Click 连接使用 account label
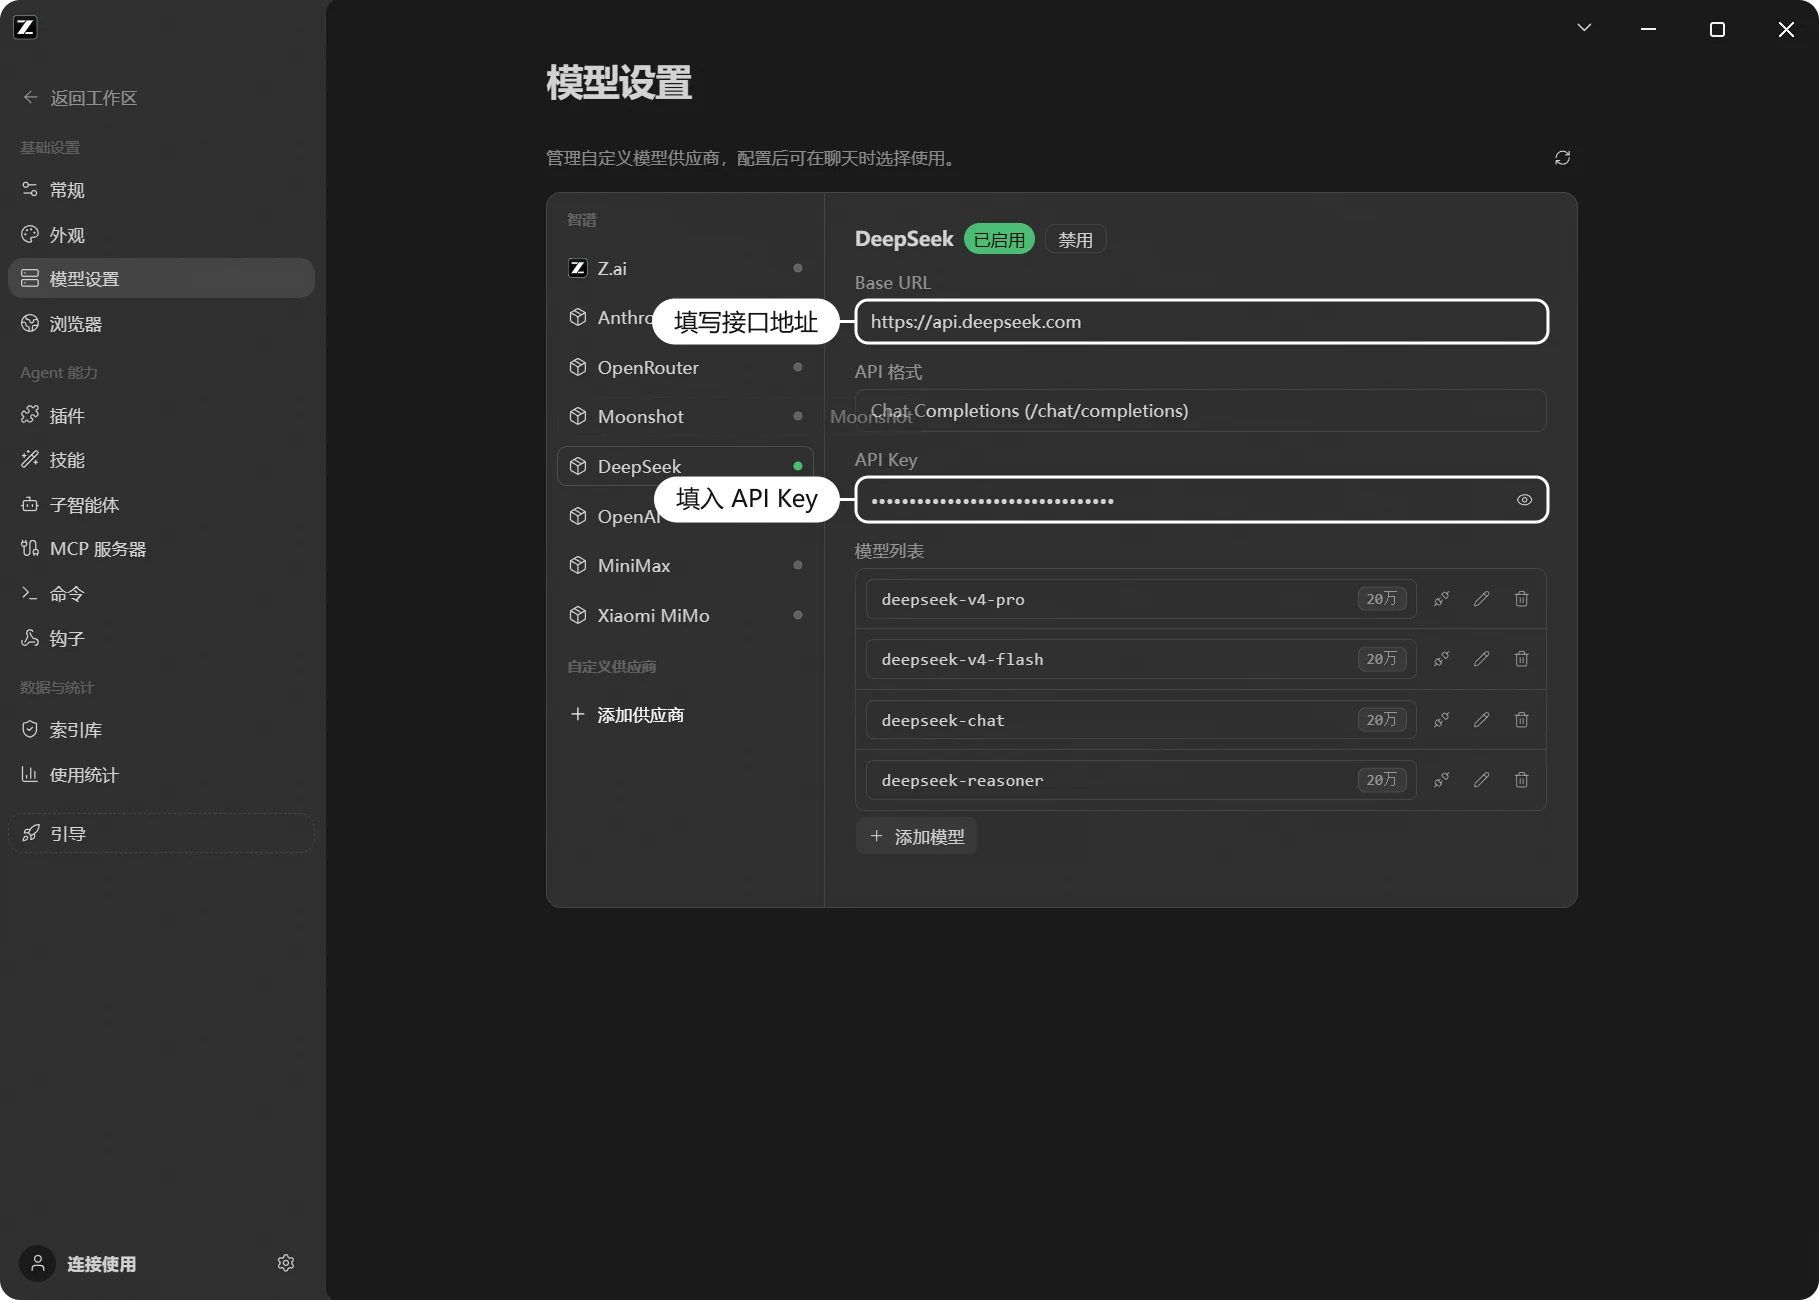Screen dimensions: 1819x1300 pyautogui.click(x=102, y=1264)
